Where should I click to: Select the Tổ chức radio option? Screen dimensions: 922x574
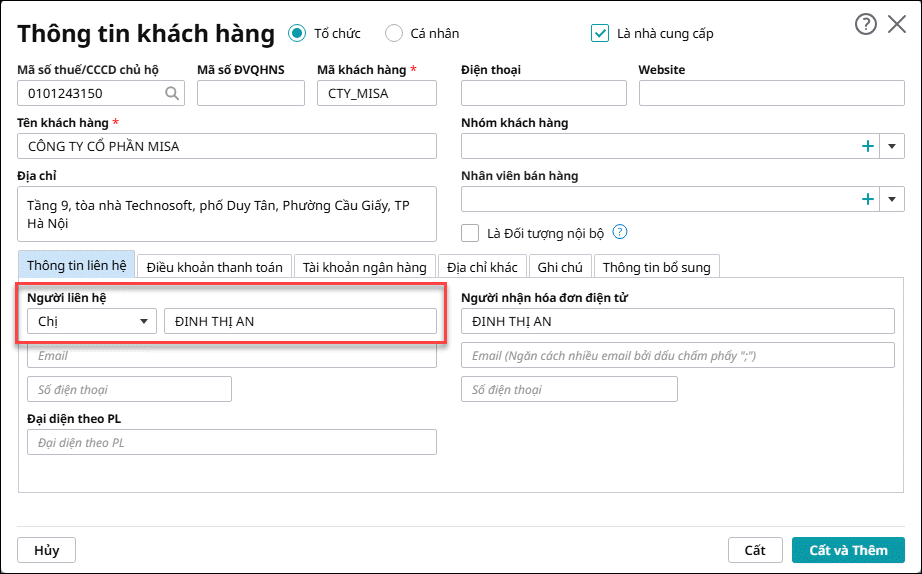point(296,33)
